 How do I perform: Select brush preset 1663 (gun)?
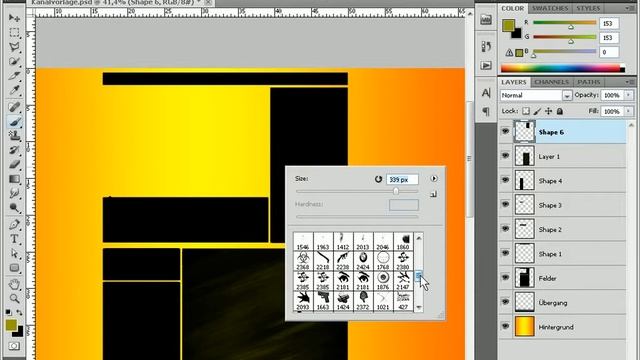coord(323,301)
